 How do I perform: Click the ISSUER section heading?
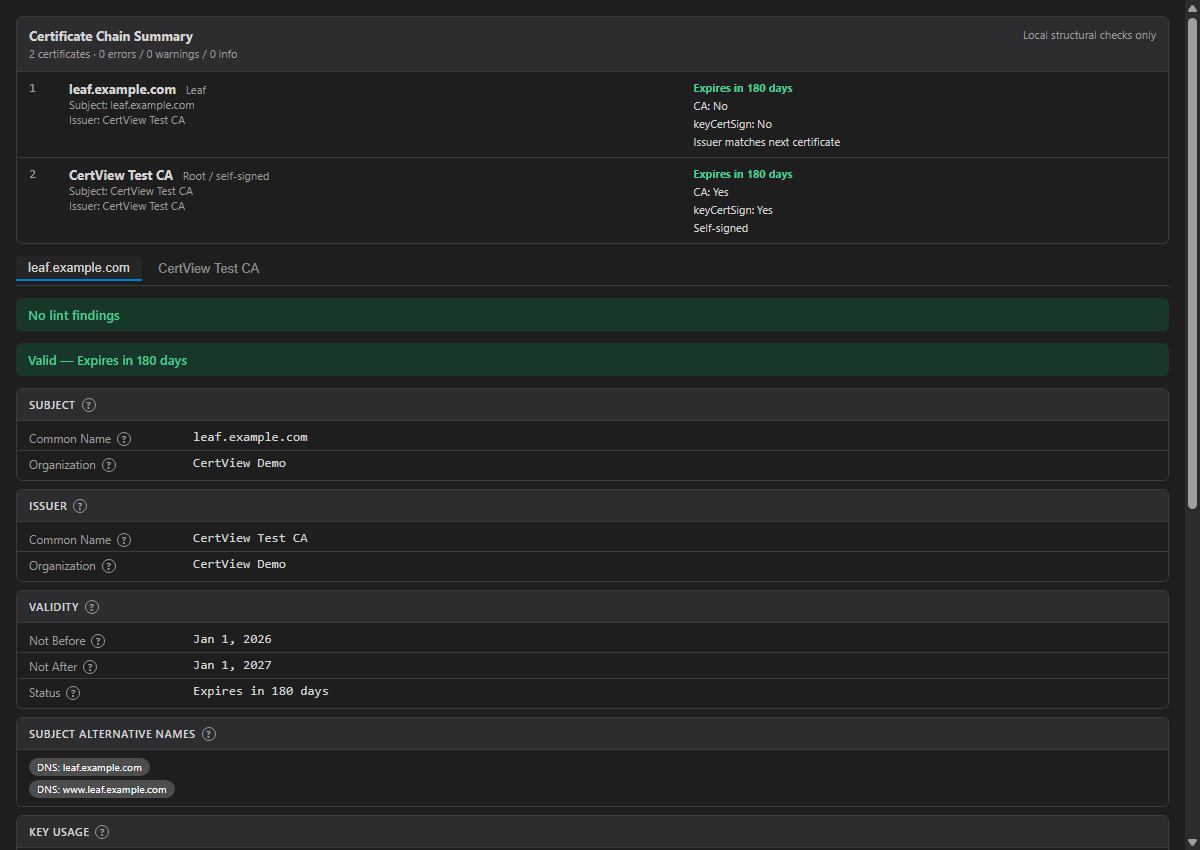[x=48, y=506]
